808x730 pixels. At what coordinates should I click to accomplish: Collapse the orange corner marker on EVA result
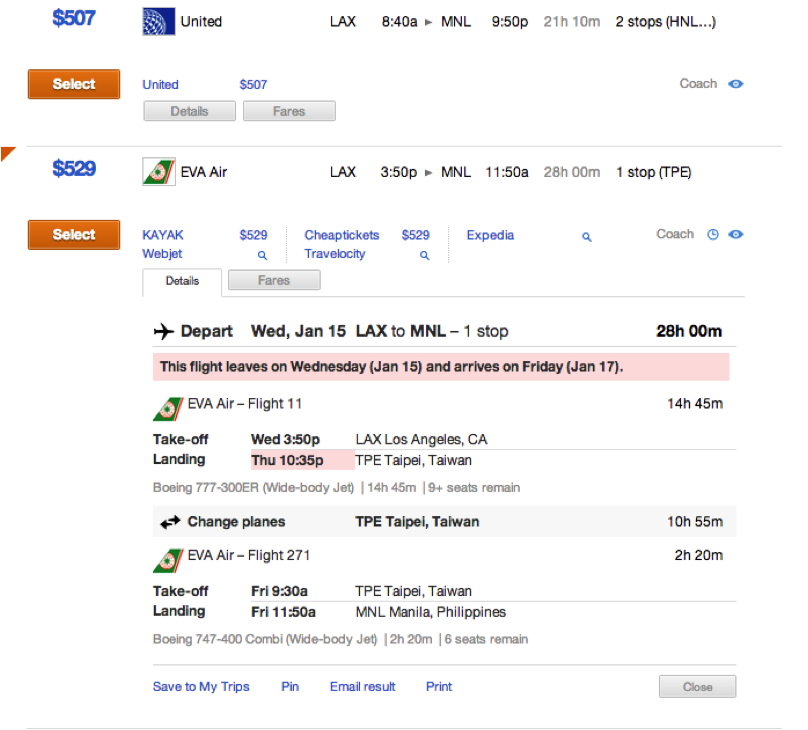pos(7,153)
